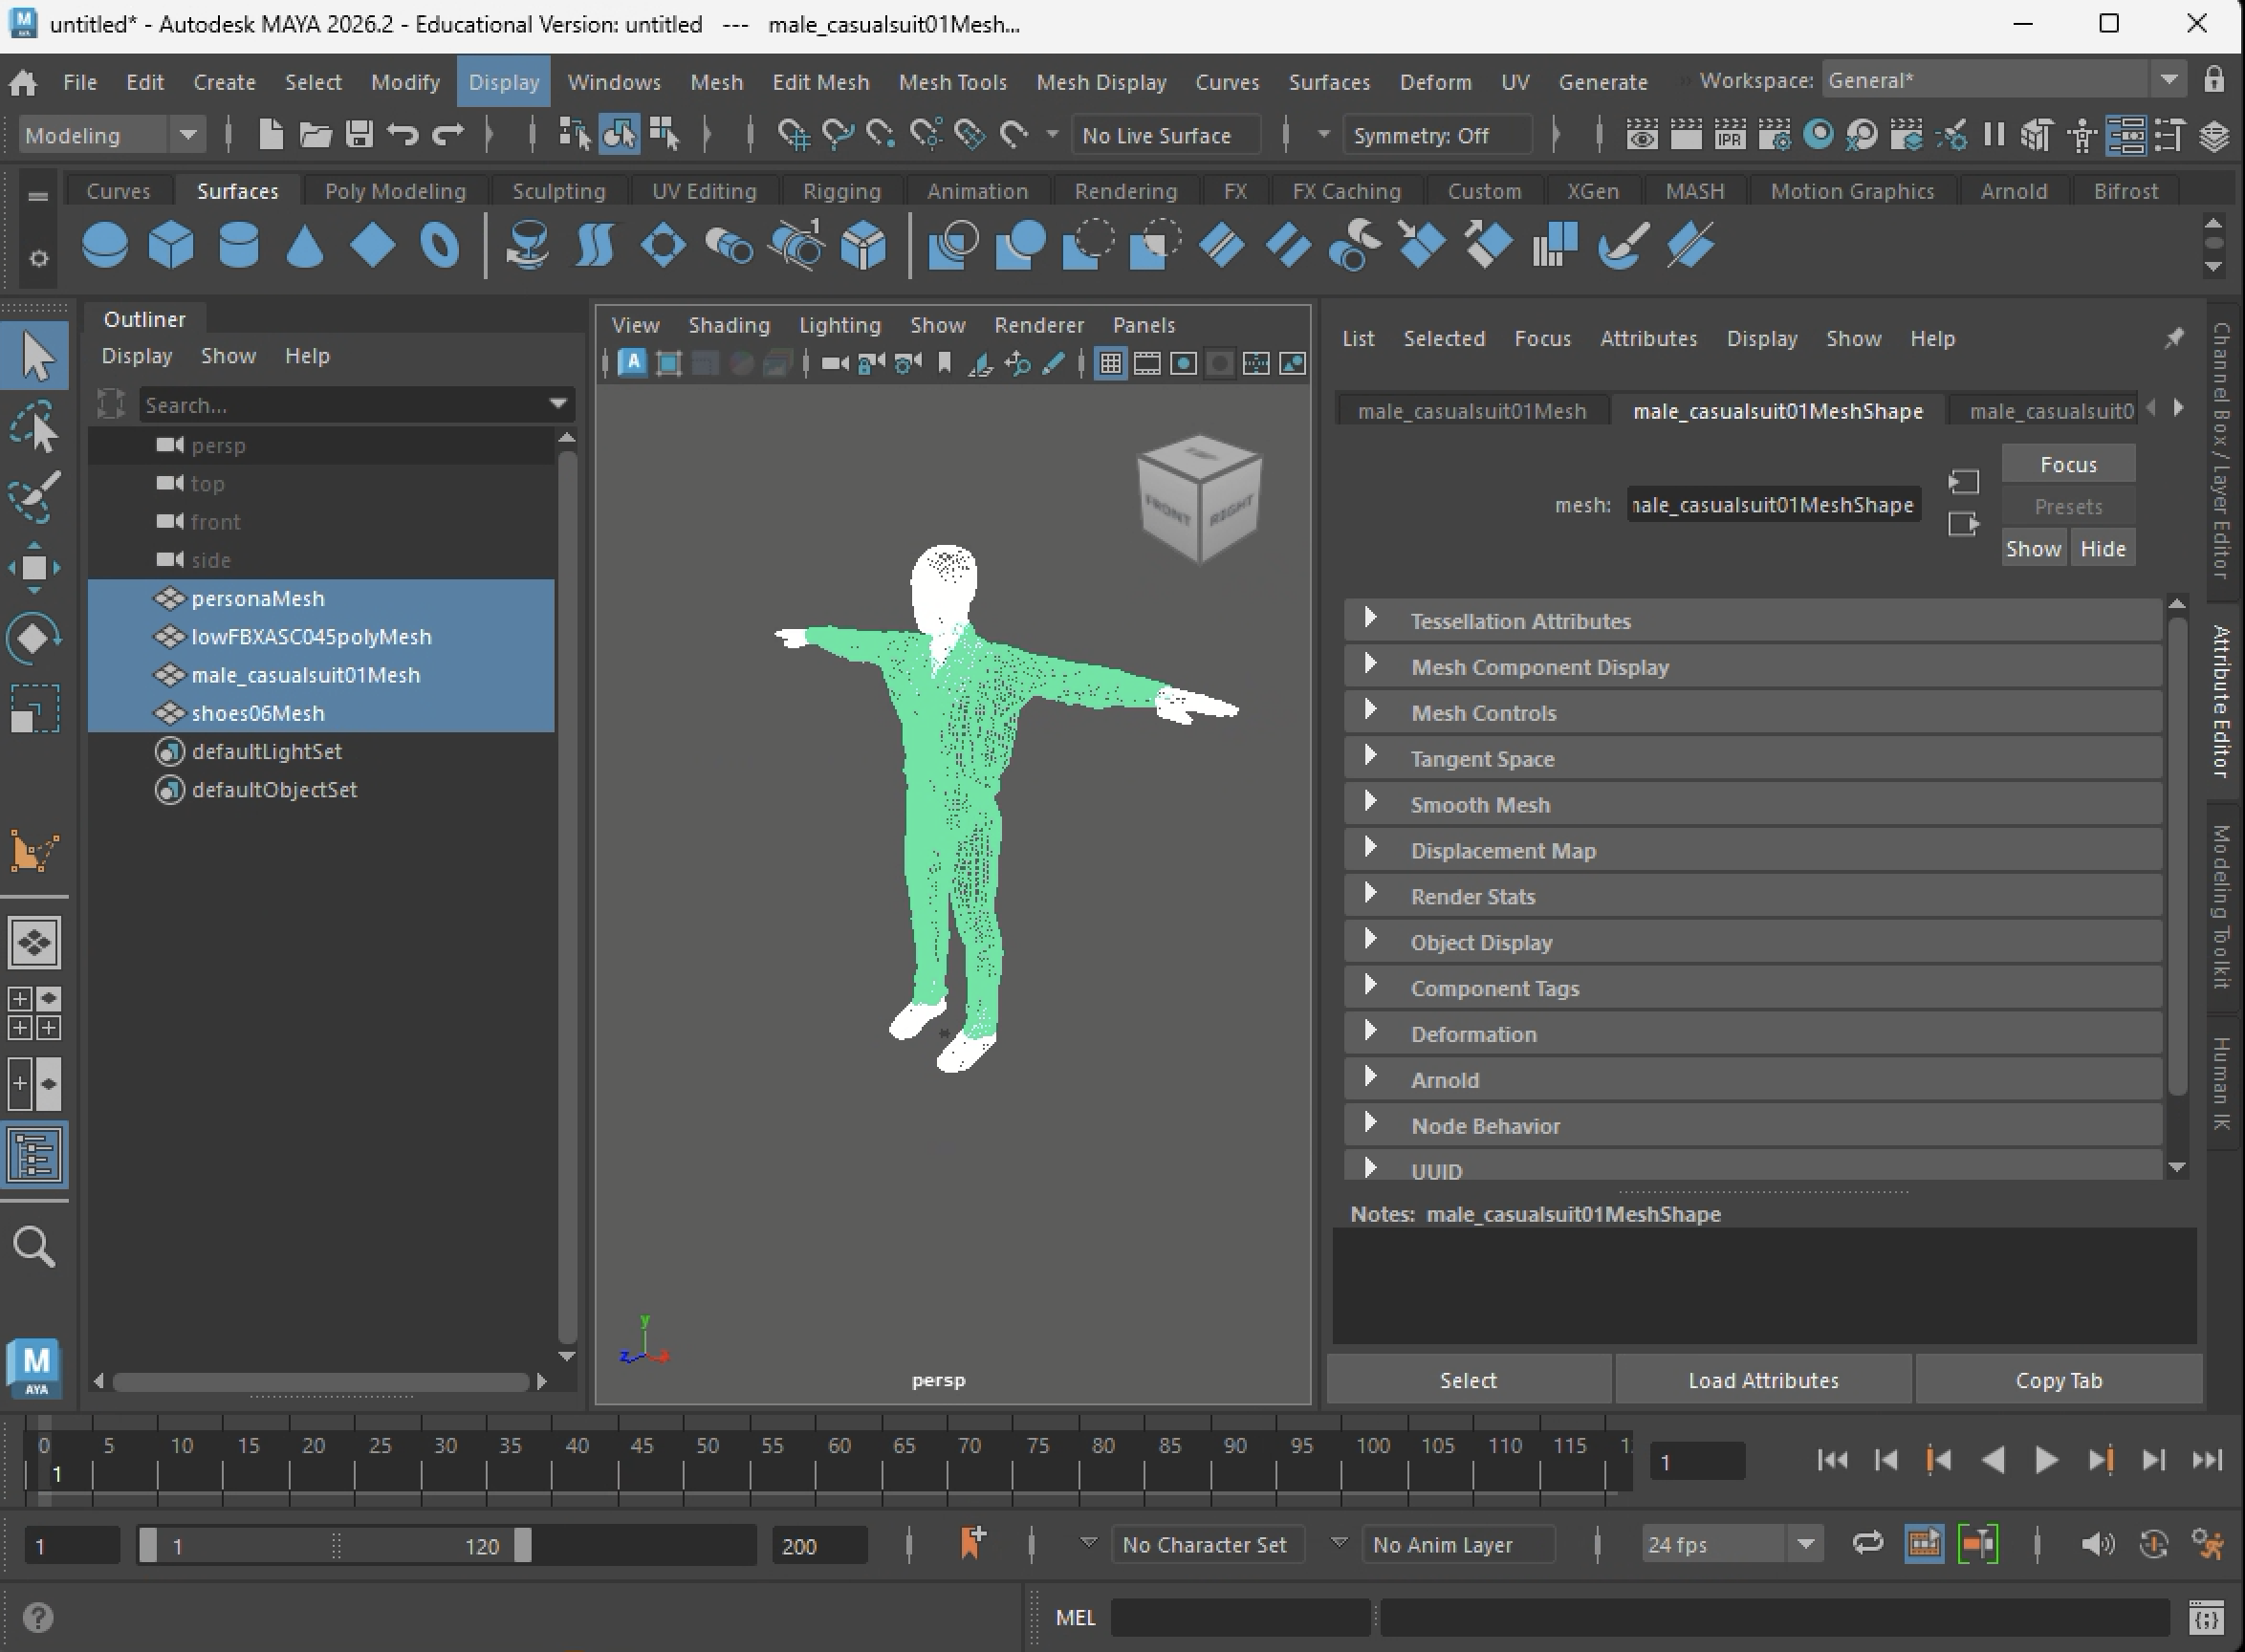Select the Rotate tool in toolbox
This screenshot has height=1652, width=2245.
pos(34,638)
